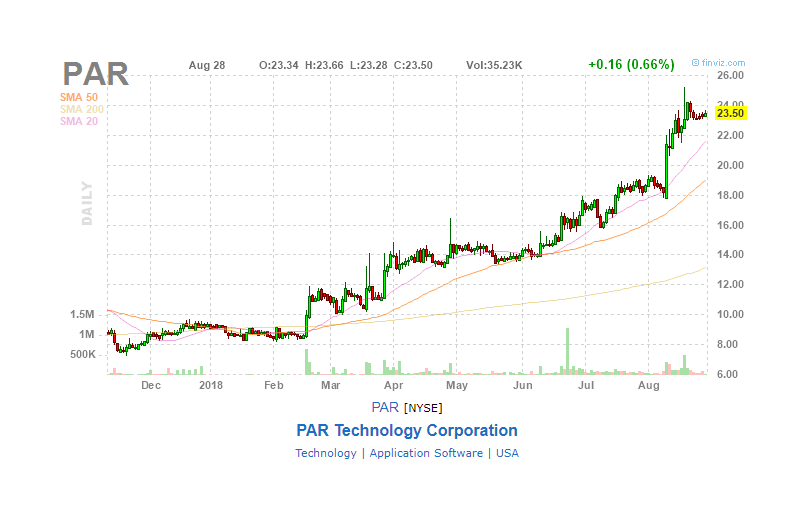Click the tallest volume bar in late June
Screen dimensions: 801x512
pos(567,351)
